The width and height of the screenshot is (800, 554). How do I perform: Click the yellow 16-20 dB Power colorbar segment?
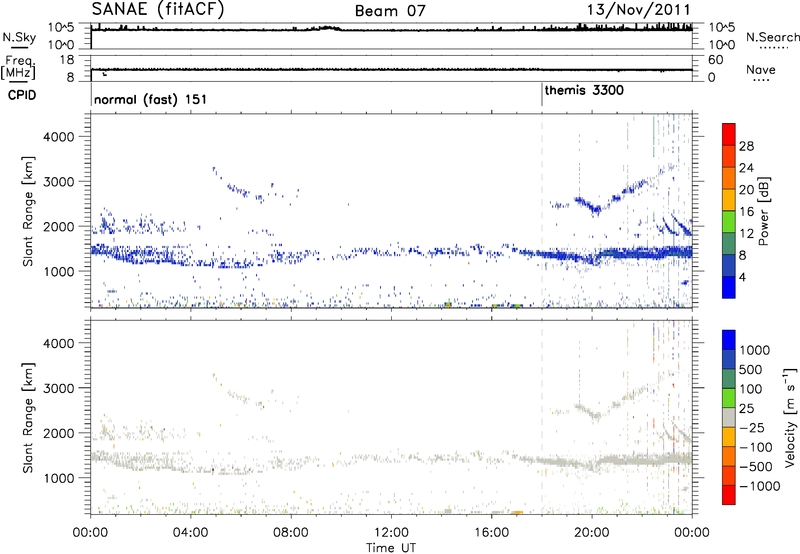coord(729,200)
